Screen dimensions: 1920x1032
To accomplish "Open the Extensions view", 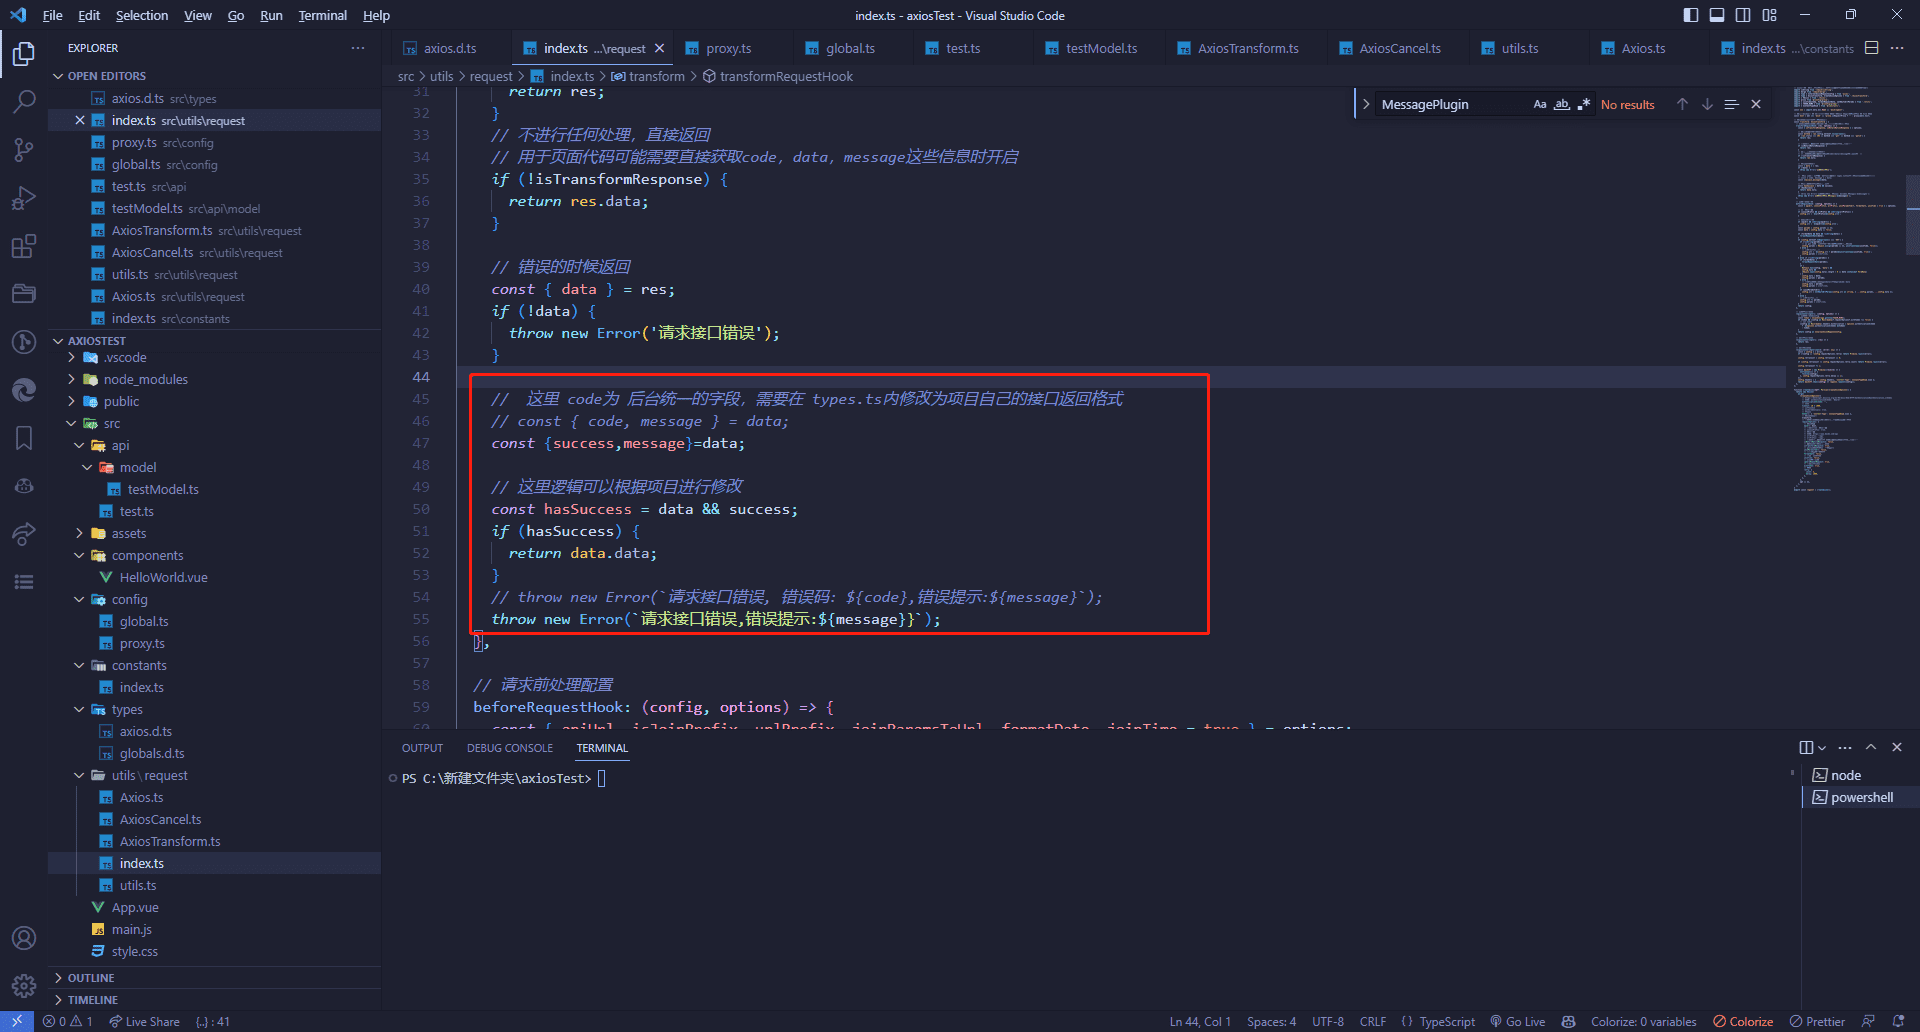I will 24,246.
